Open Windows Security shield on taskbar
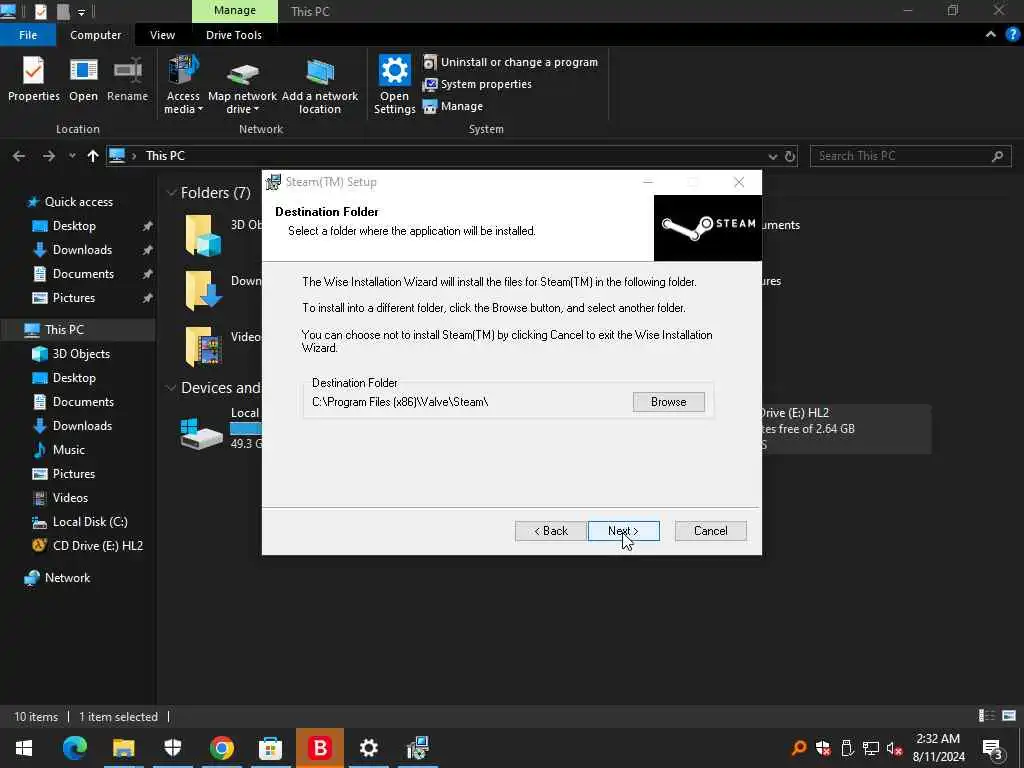 click(x=172, y=748)
